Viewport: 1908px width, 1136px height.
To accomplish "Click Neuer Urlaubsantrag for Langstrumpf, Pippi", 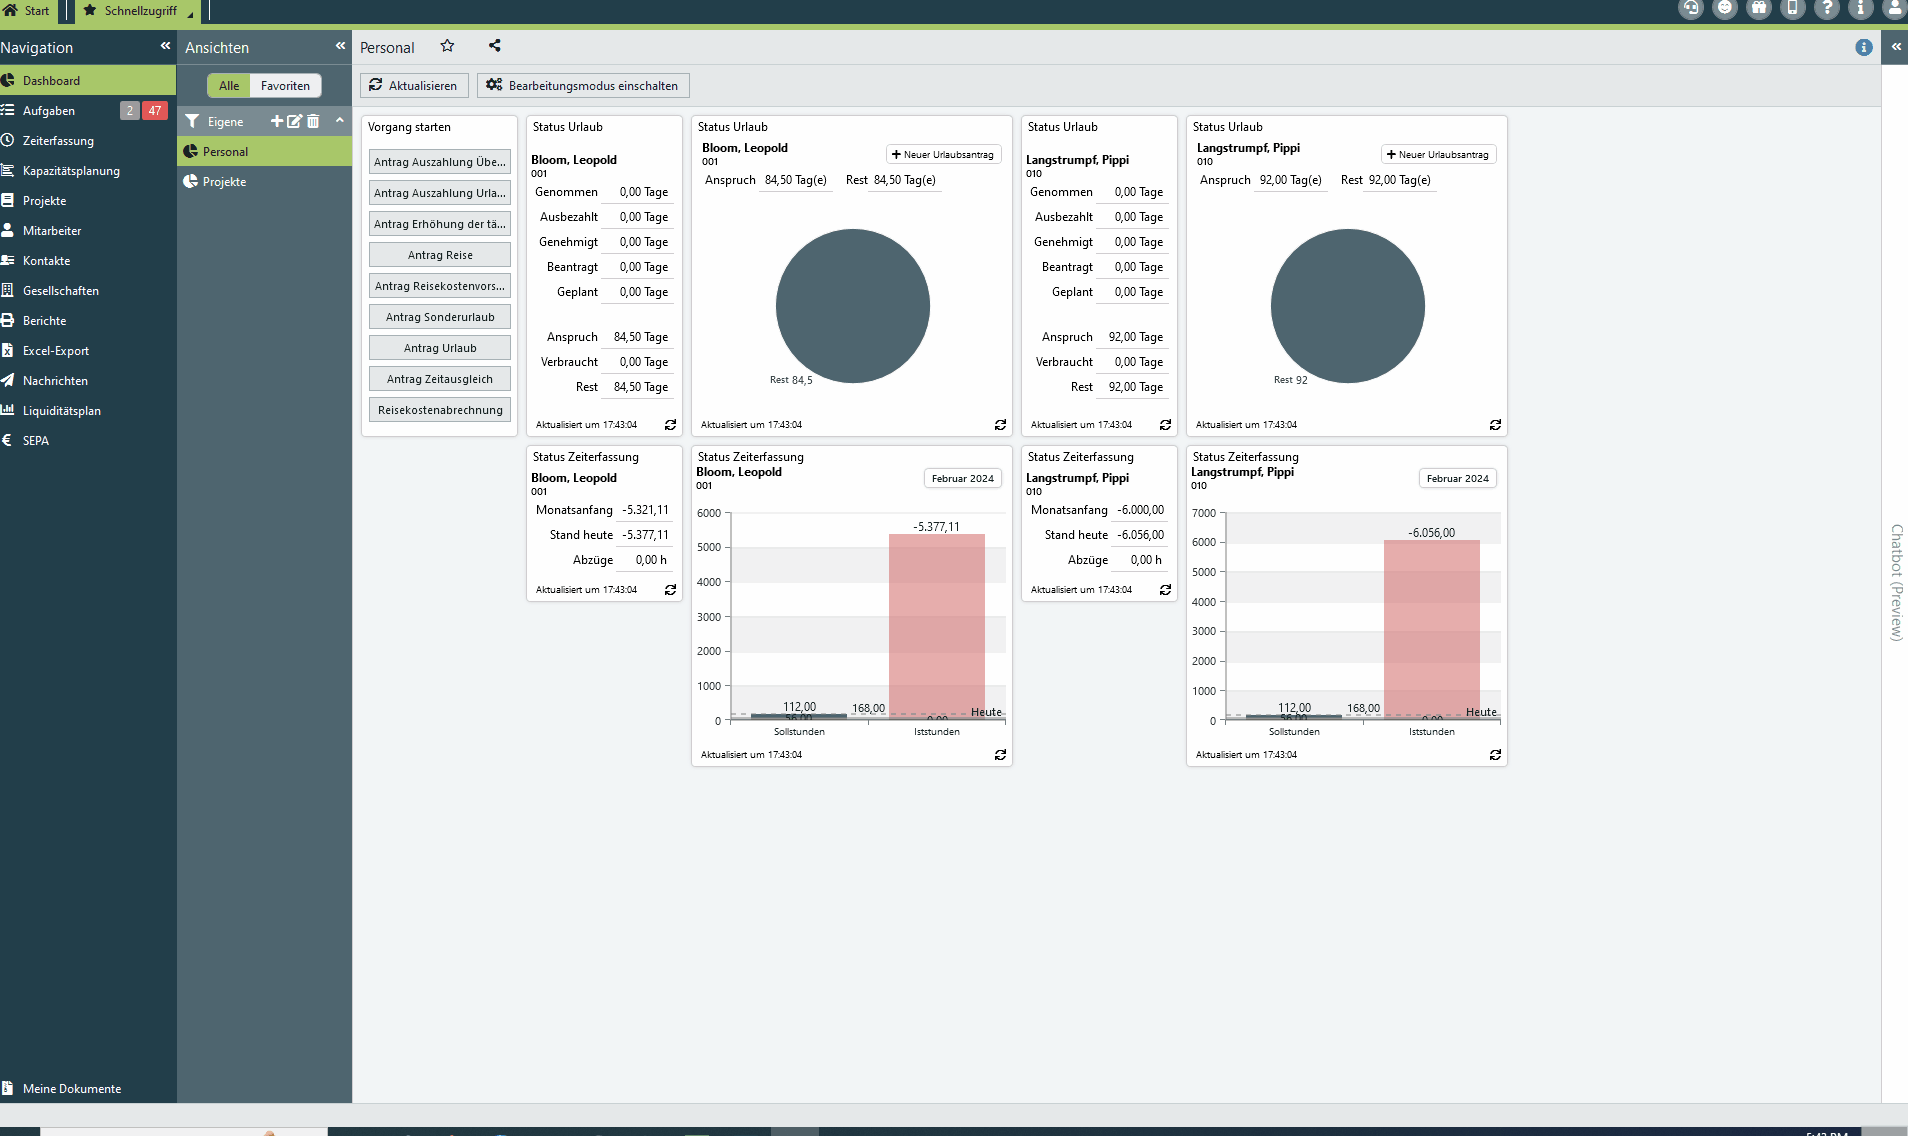I will pos(1438,155).
